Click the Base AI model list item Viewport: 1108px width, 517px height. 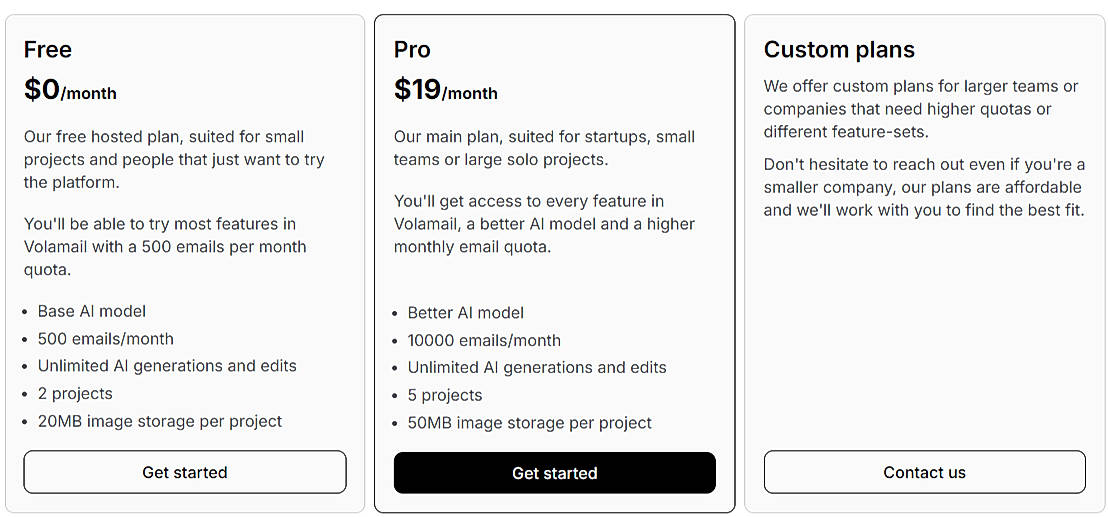pyautogui.click(x=92, y=311)
